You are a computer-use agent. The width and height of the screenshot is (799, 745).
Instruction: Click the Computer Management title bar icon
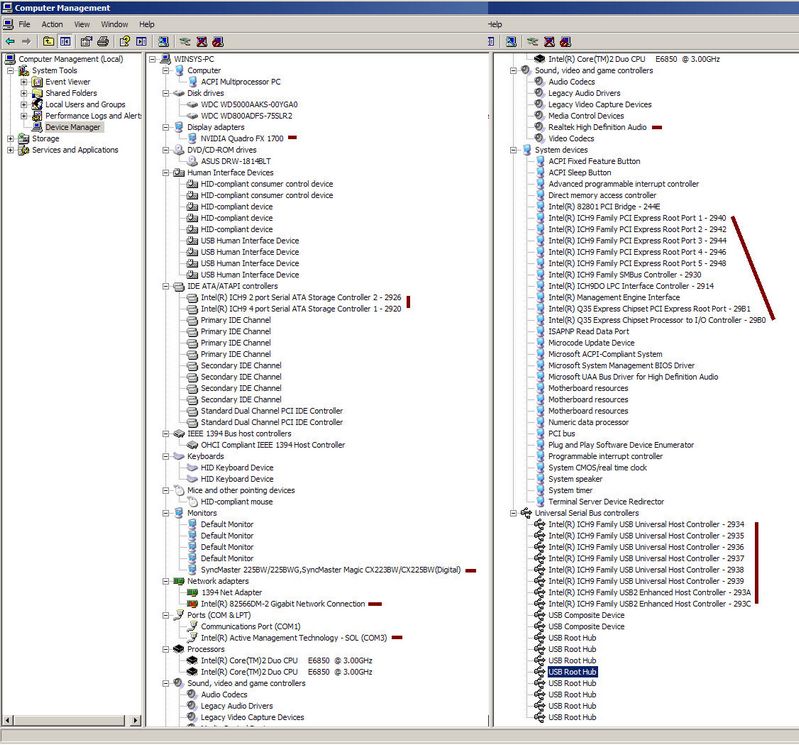click(x=7, y=8)
